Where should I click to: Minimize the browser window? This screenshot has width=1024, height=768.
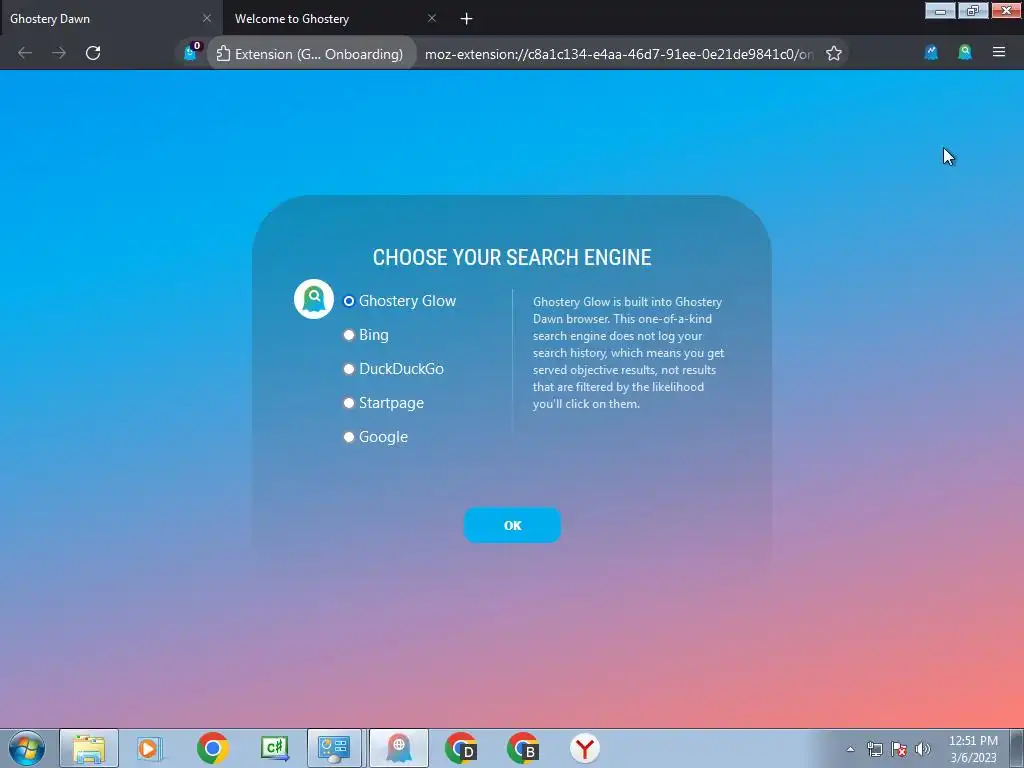940,10
